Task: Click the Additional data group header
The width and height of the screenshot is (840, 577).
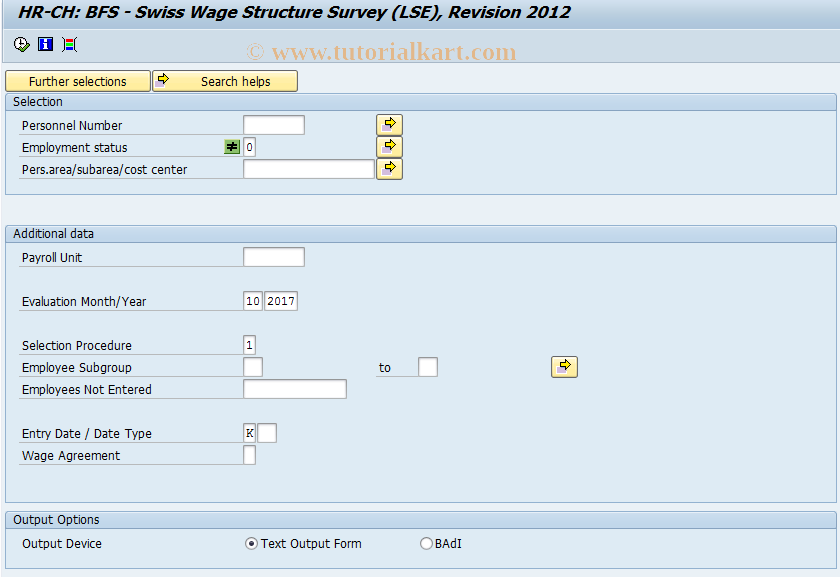Action: pos(53,234)
